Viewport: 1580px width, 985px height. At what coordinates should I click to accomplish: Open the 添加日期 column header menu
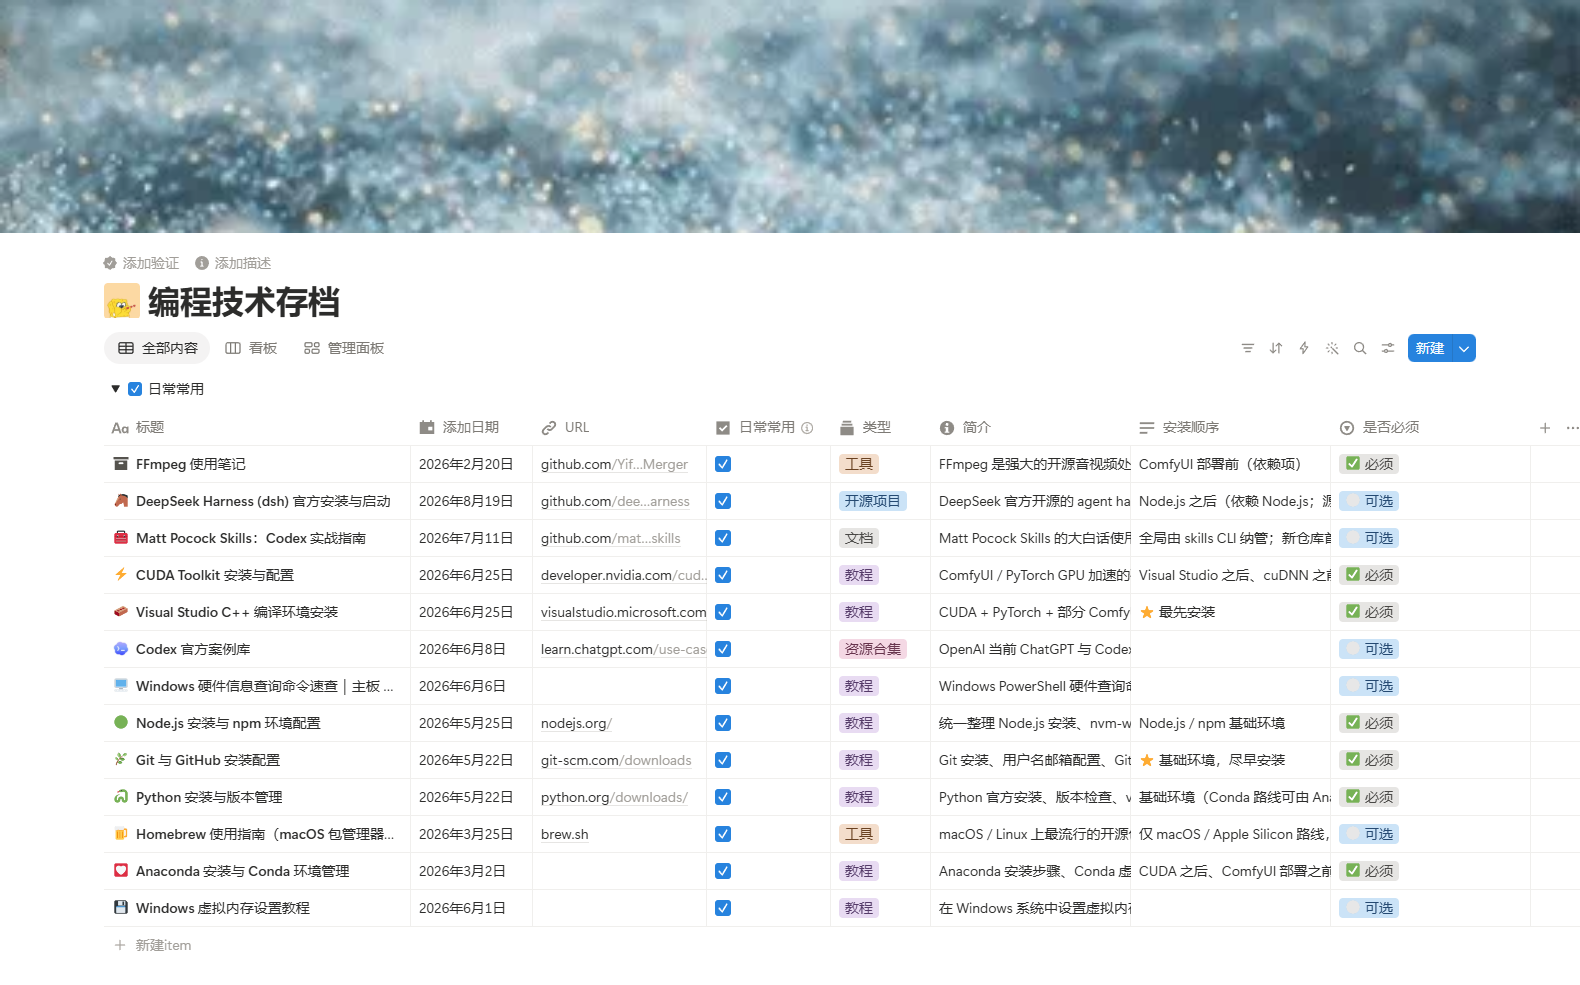click(x=471, y=428)
